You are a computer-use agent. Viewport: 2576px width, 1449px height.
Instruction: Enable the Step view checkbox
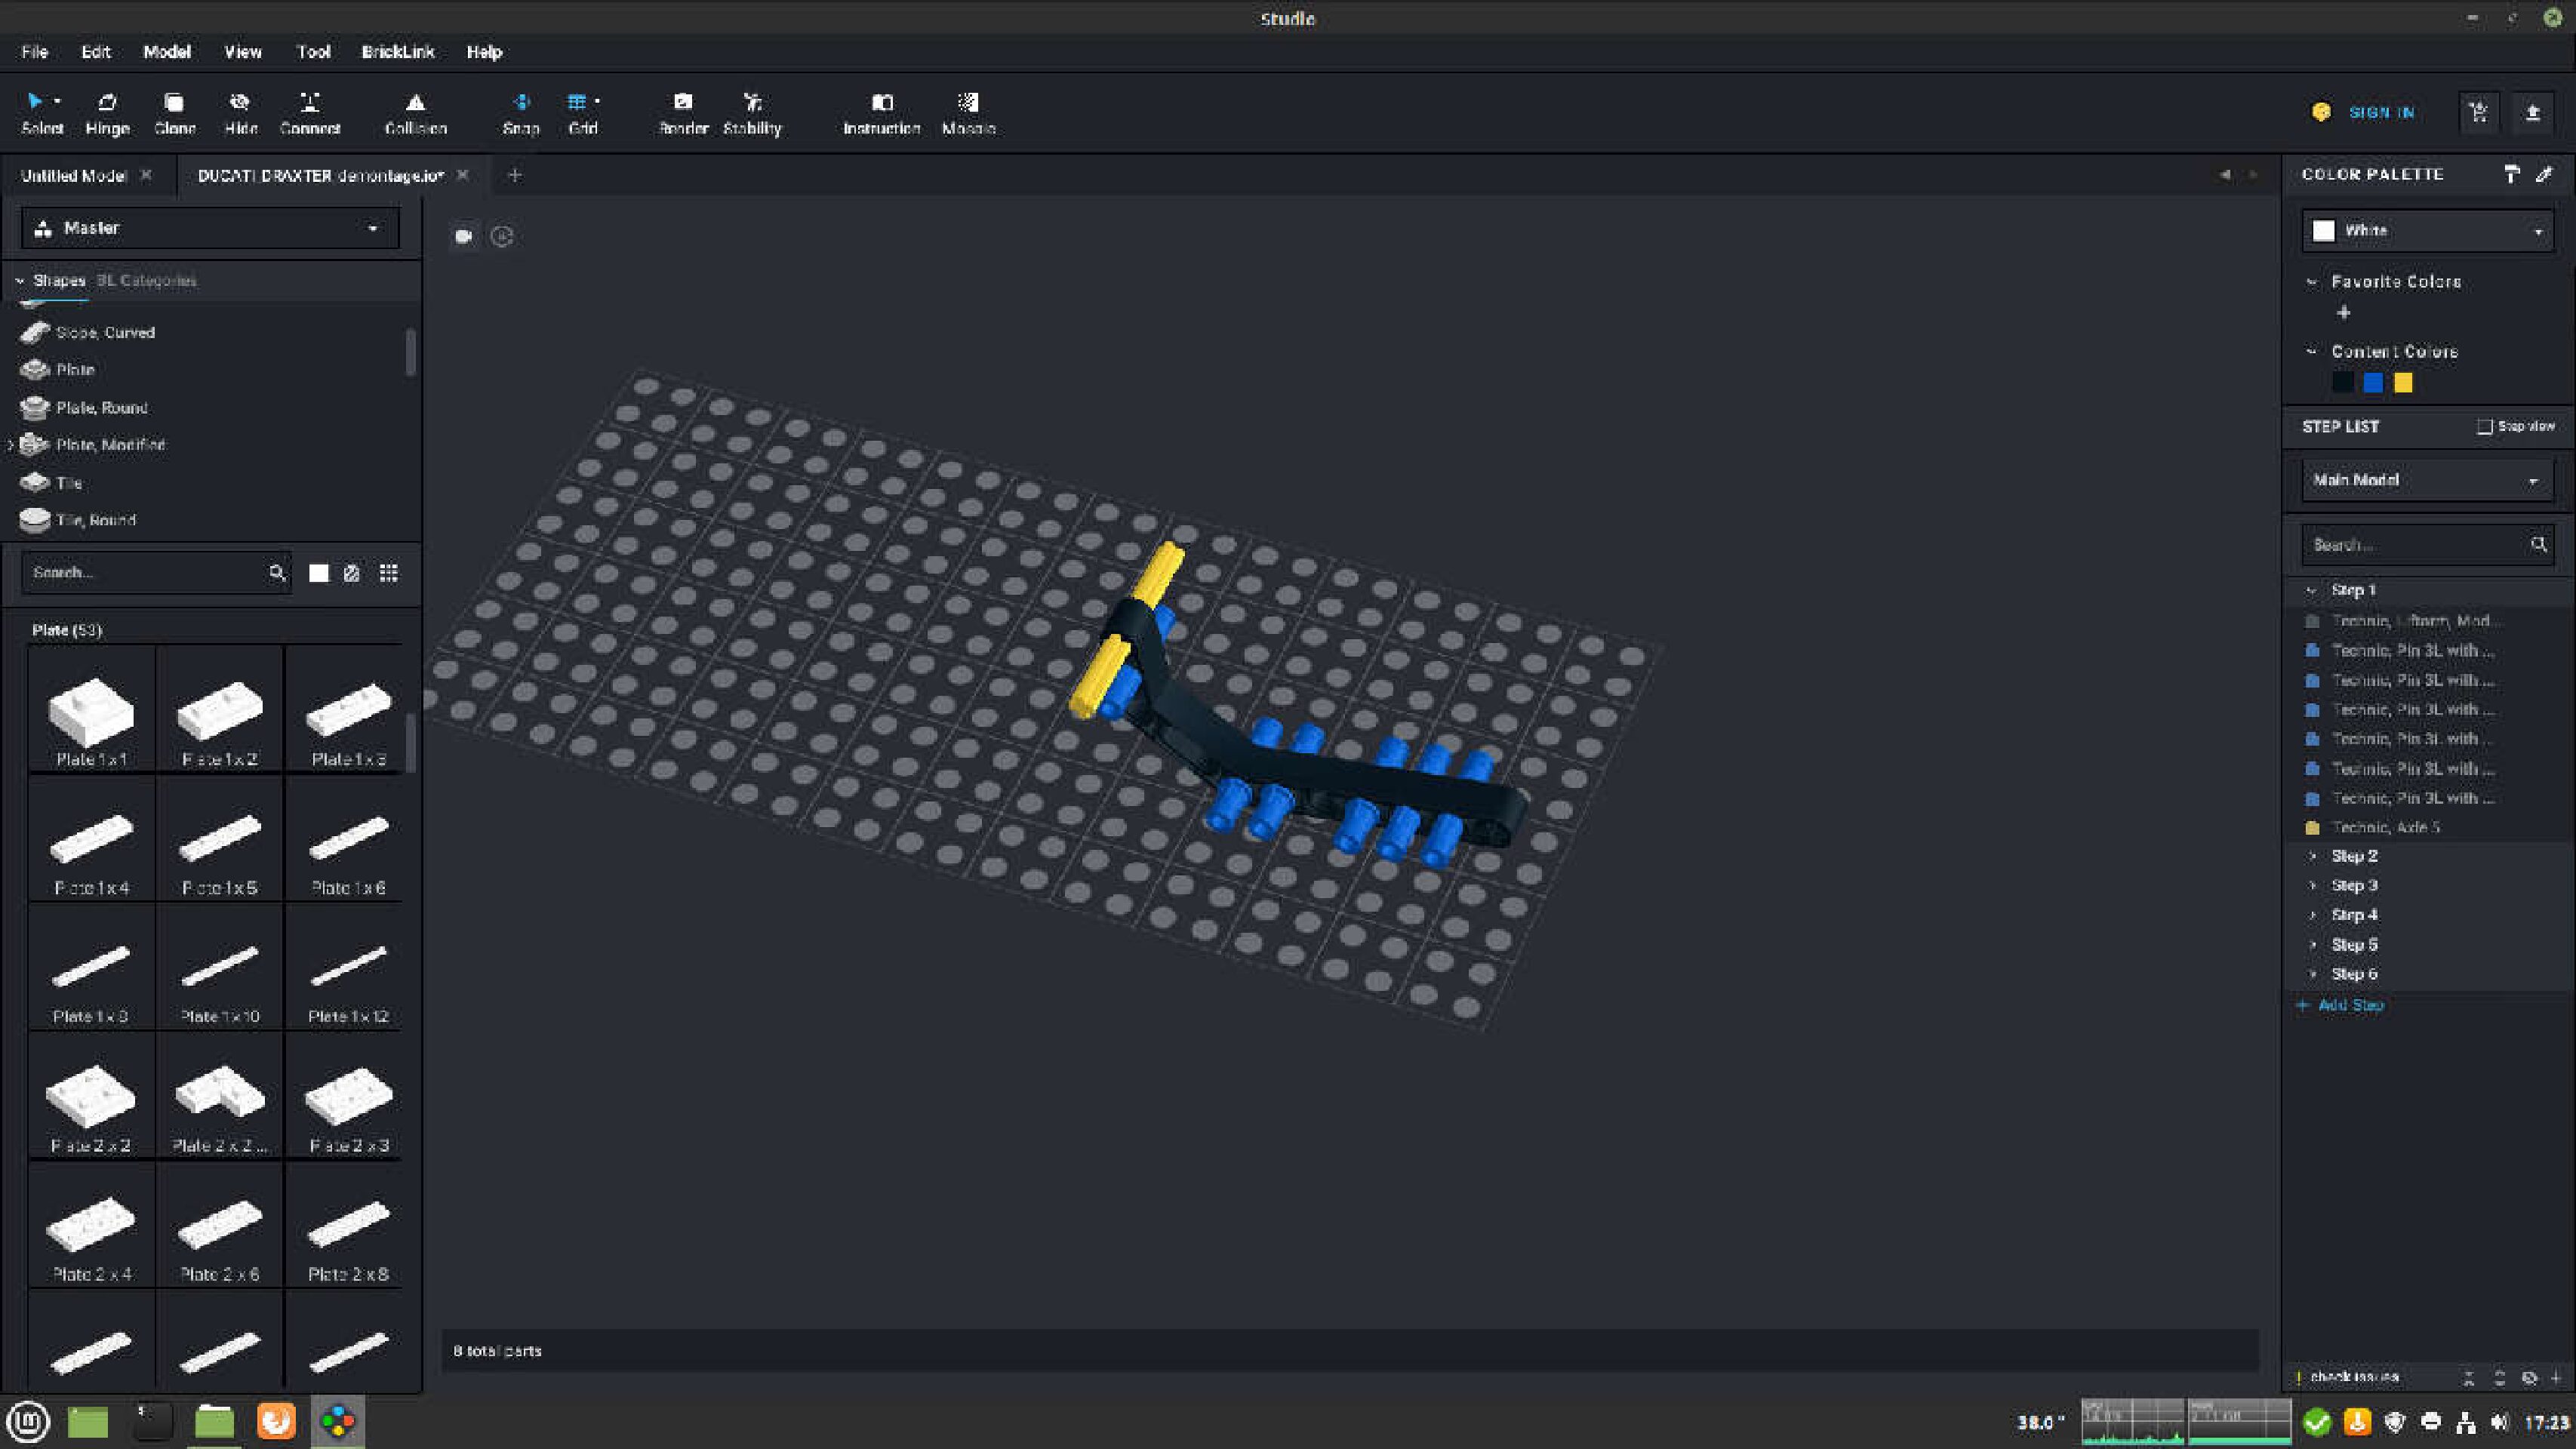pos(2484,427)
